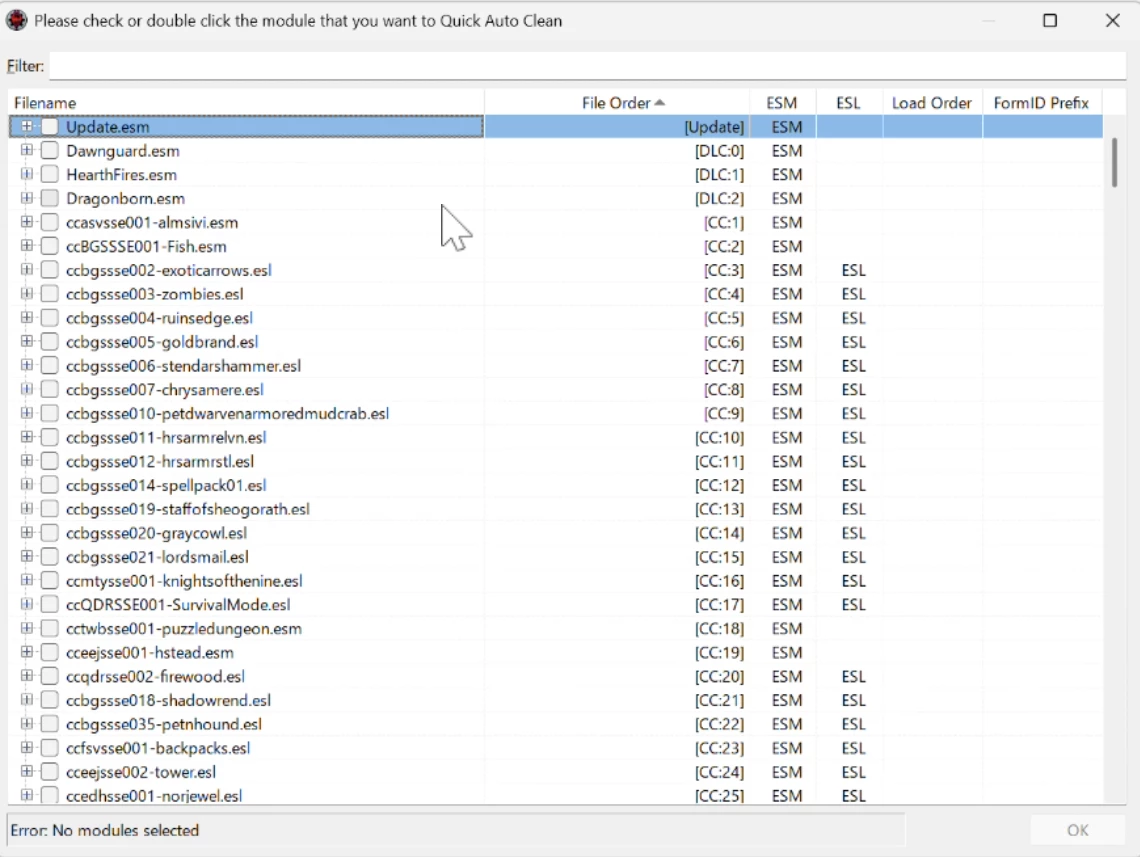This screenshot has height=857, width=1140.
Task: Close the module selection dialog
Action: pyautogui.click(x=1112, y=20)
